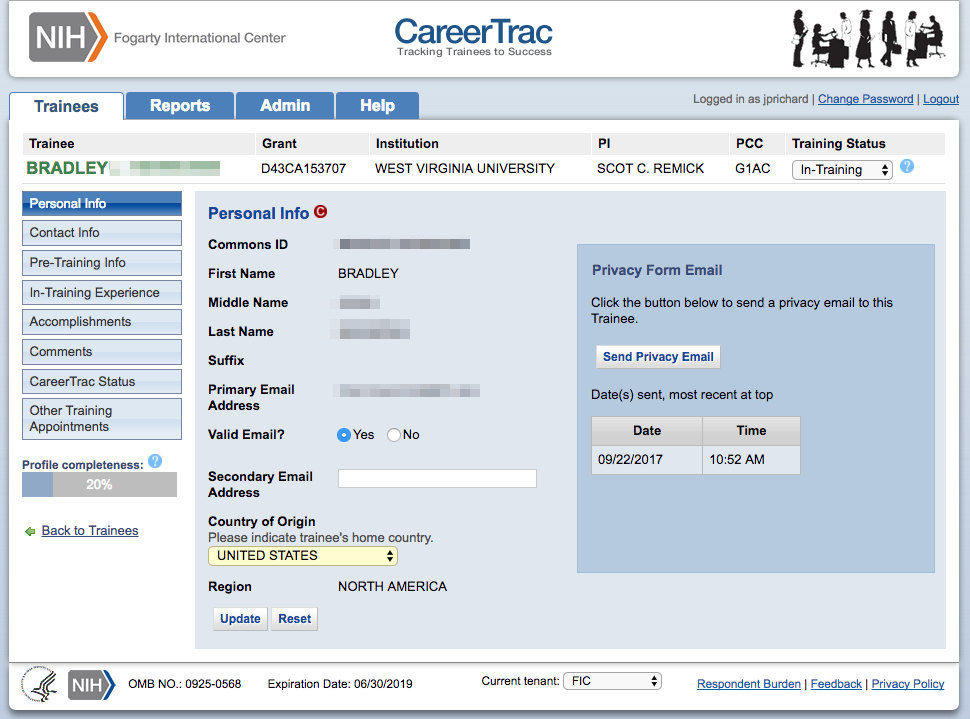Open Contact Info section
Screen dimensions: 970x719
(x=102, y=233)
